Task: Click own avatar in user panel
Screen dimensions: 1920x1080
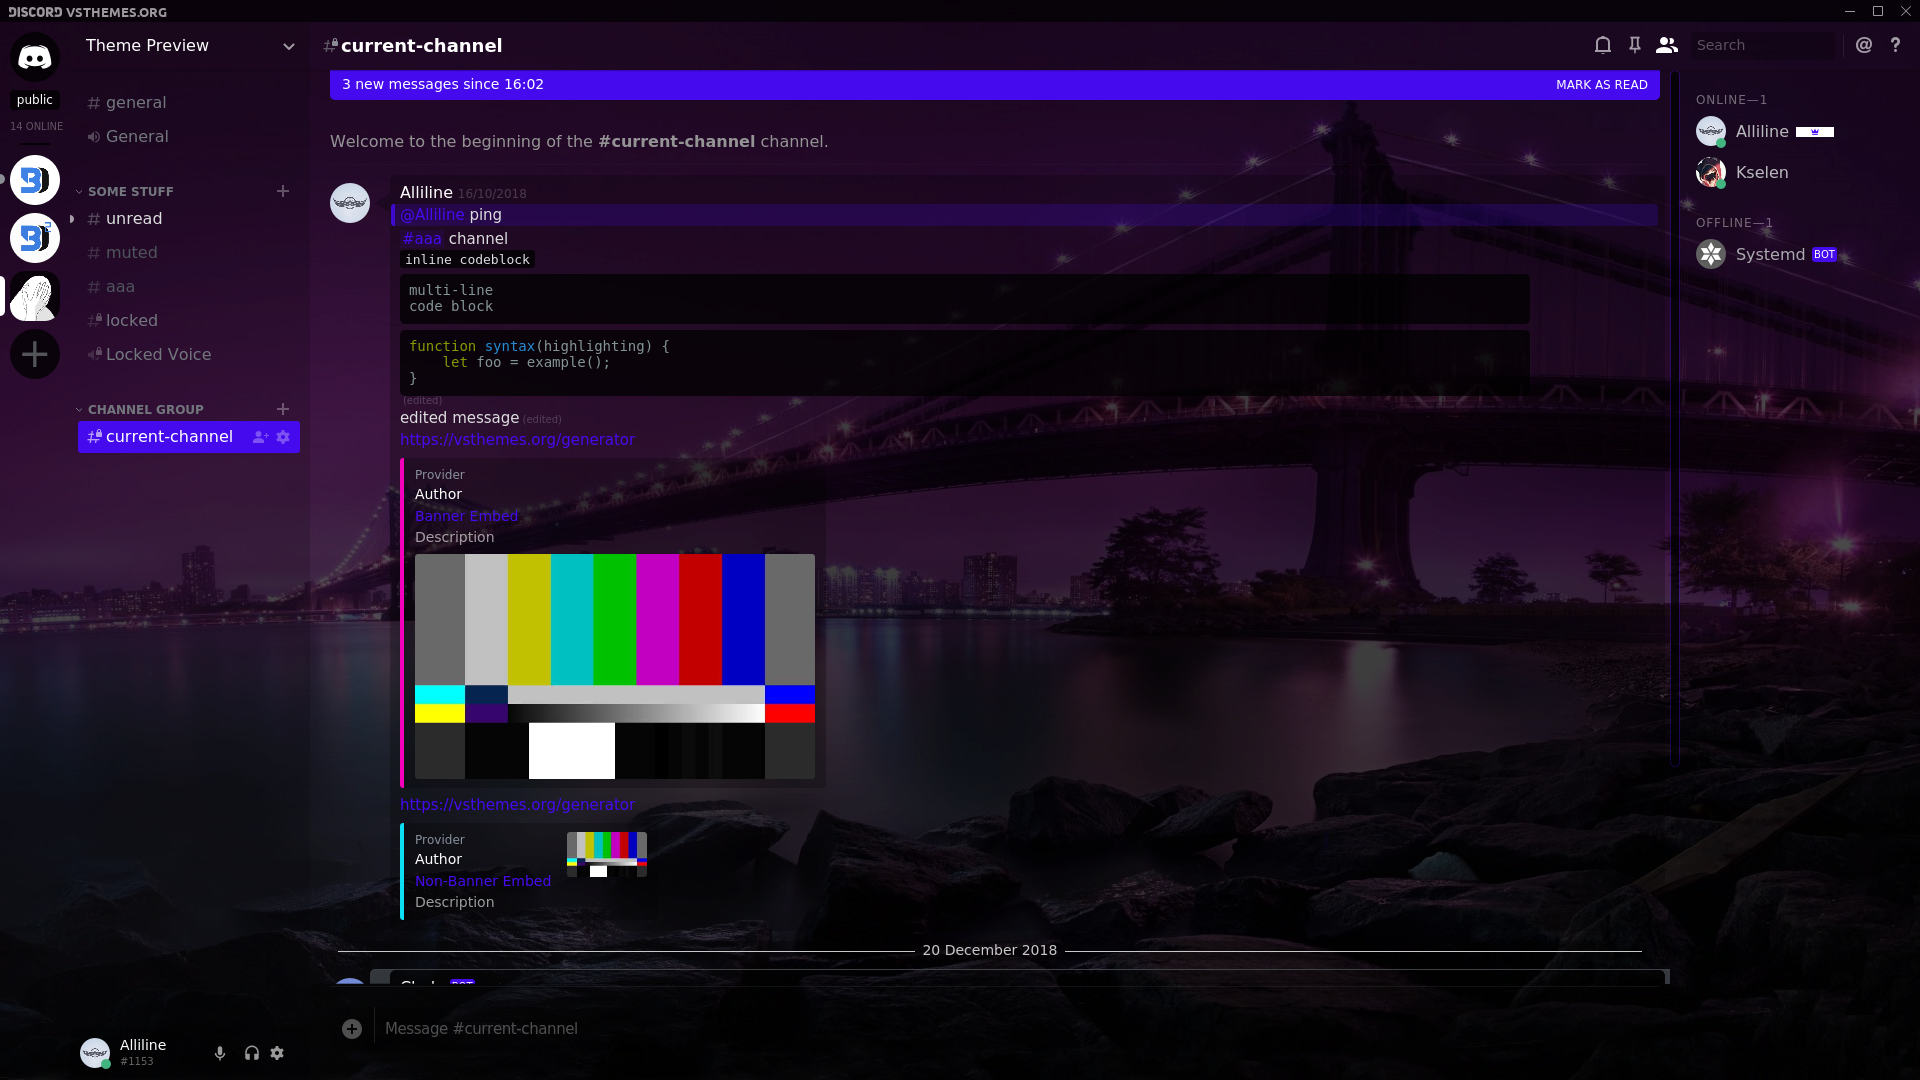Action: click(x=95, y=1053)
